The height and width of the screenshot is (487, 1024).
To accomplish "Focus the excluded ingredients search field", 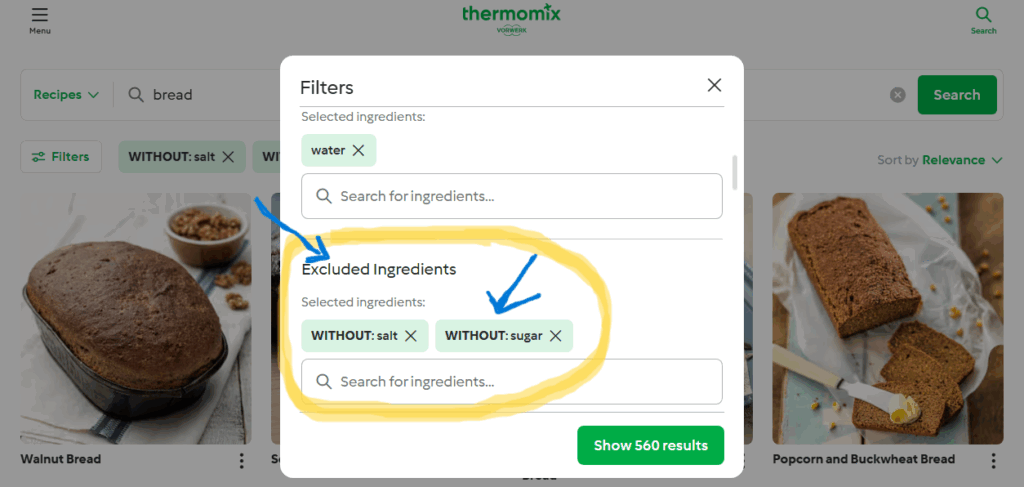I will [x=511, y=381].
